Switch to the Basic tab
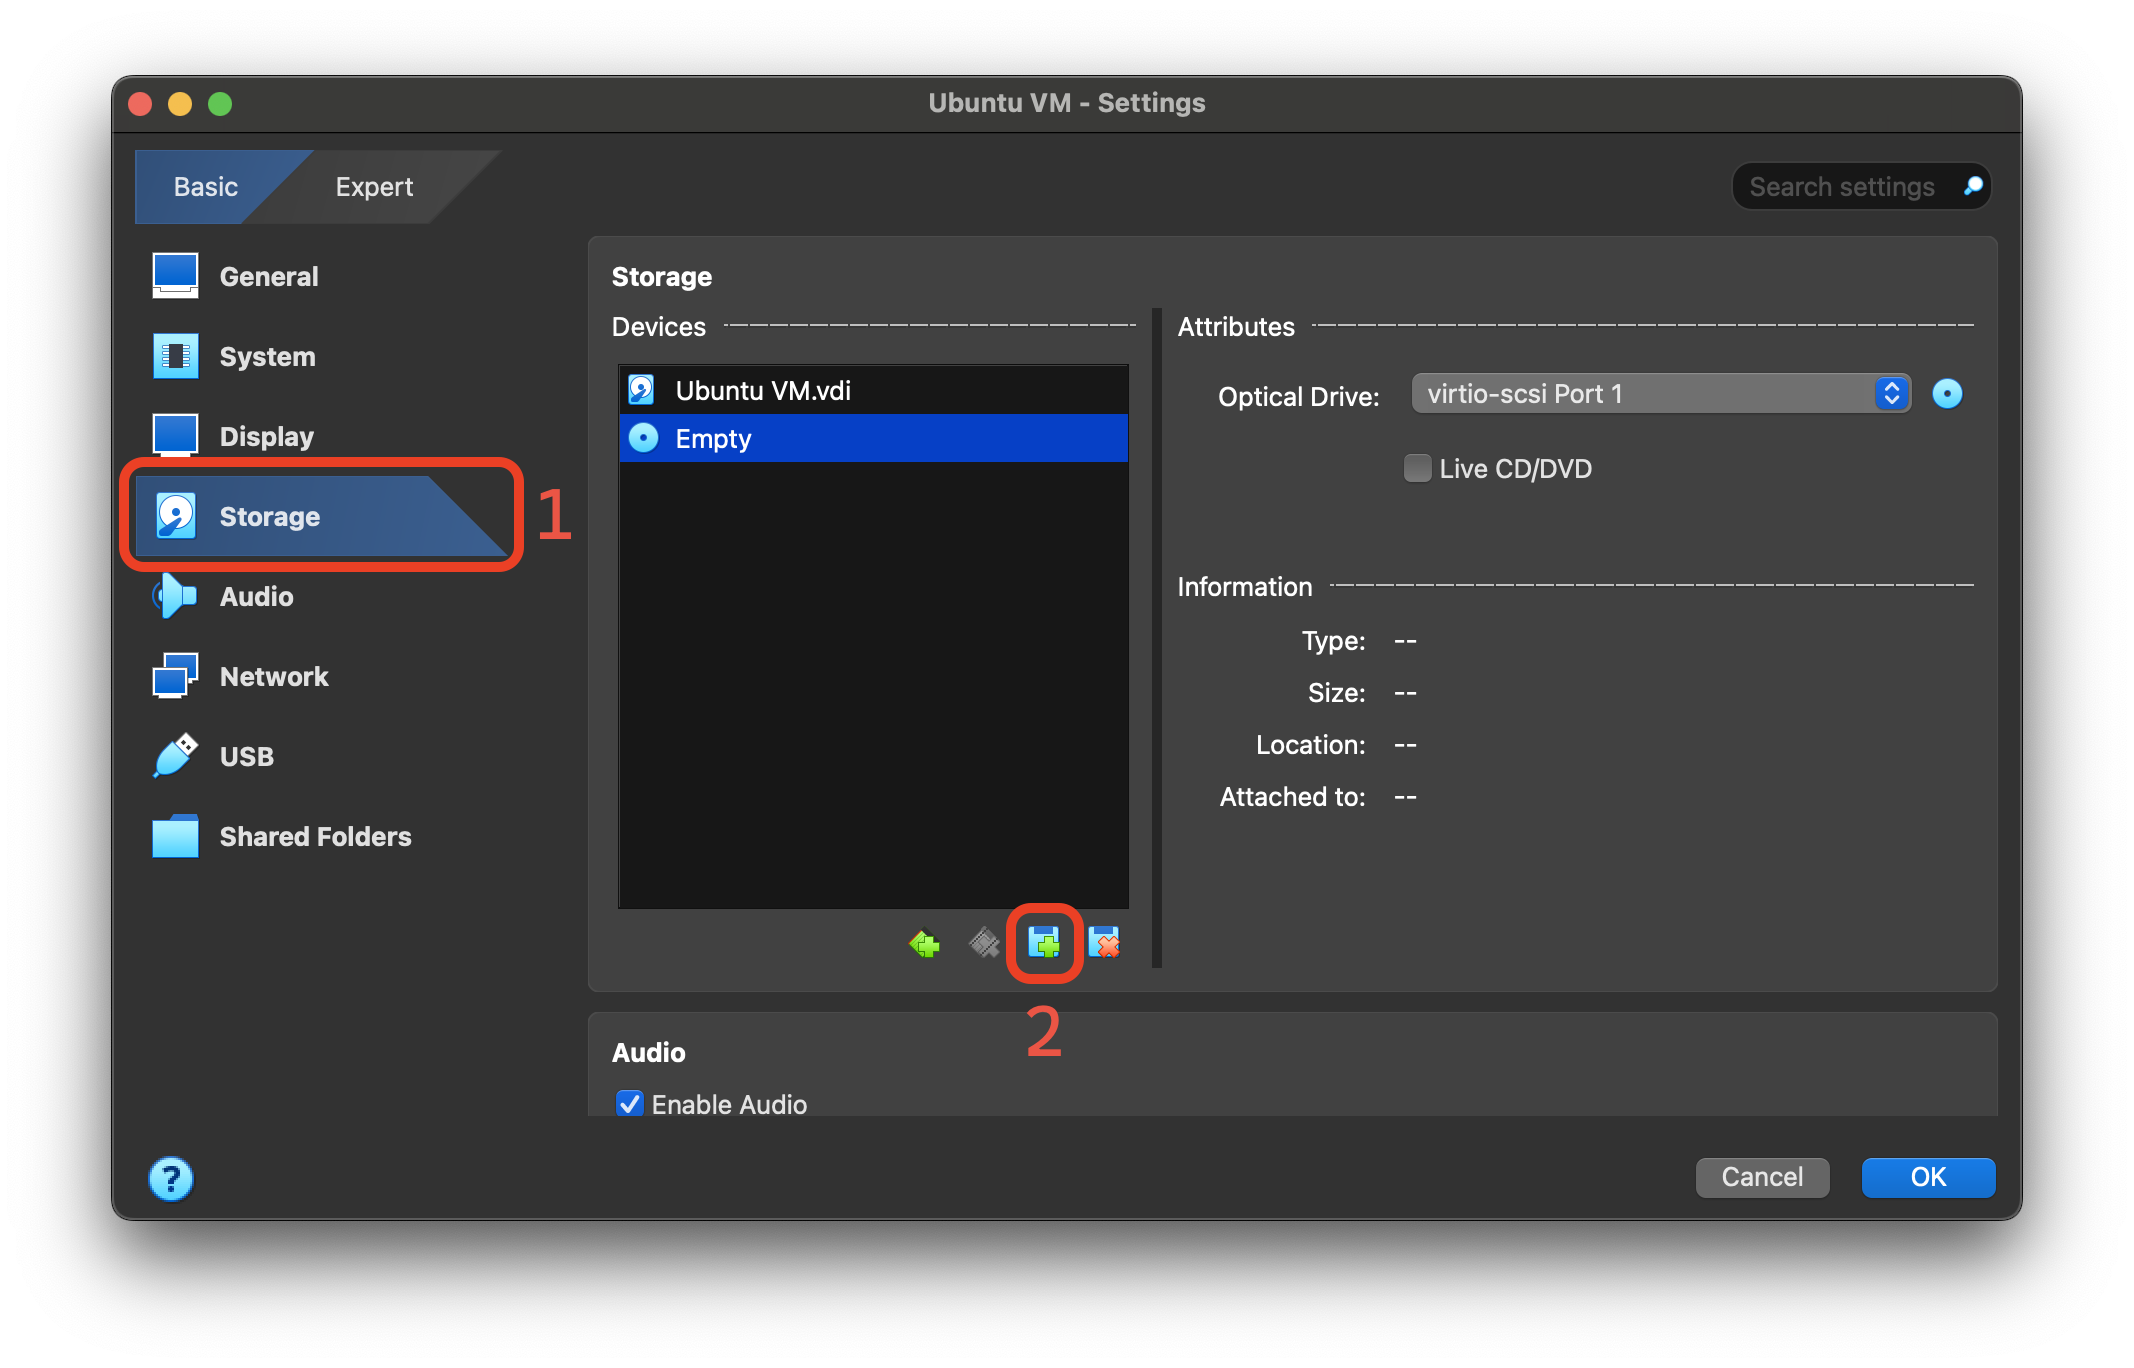The width and height of the screenshot is (2134, 1368). point(205,186)
